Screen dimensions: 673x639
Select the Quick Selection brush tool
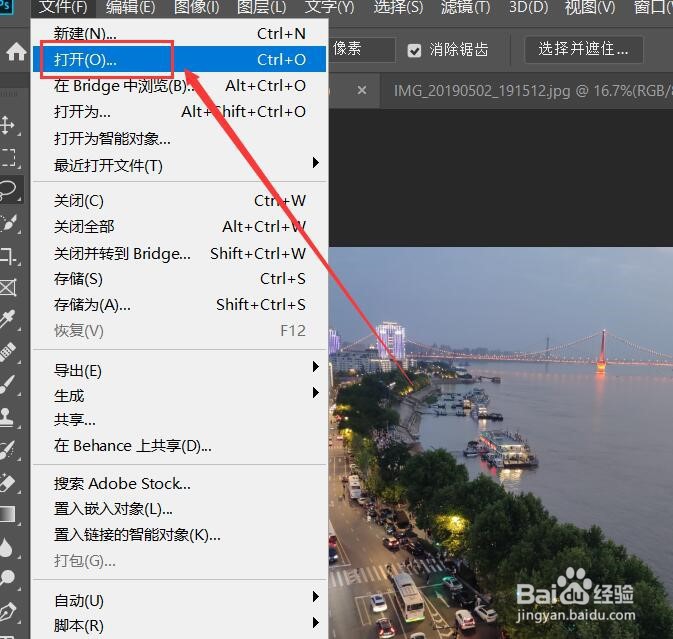coord(8,222)
